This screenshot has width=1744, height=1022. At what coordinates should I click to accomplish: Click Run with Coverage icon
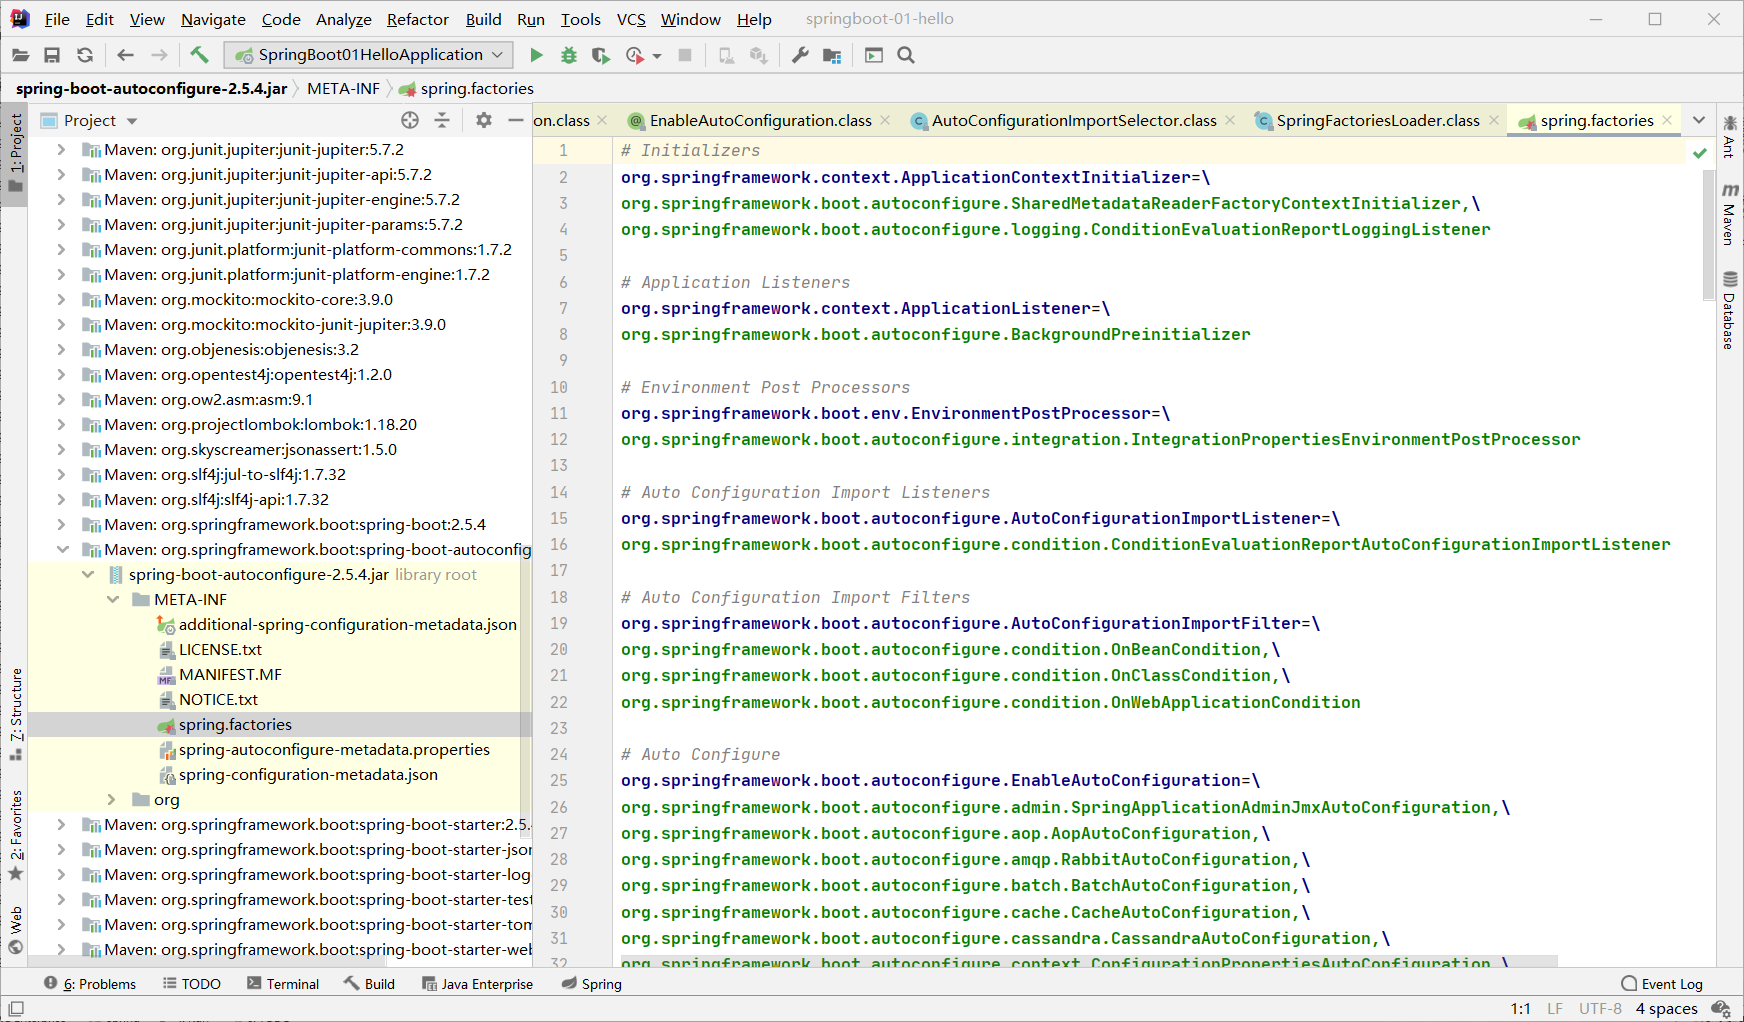[x=601, y=55]
